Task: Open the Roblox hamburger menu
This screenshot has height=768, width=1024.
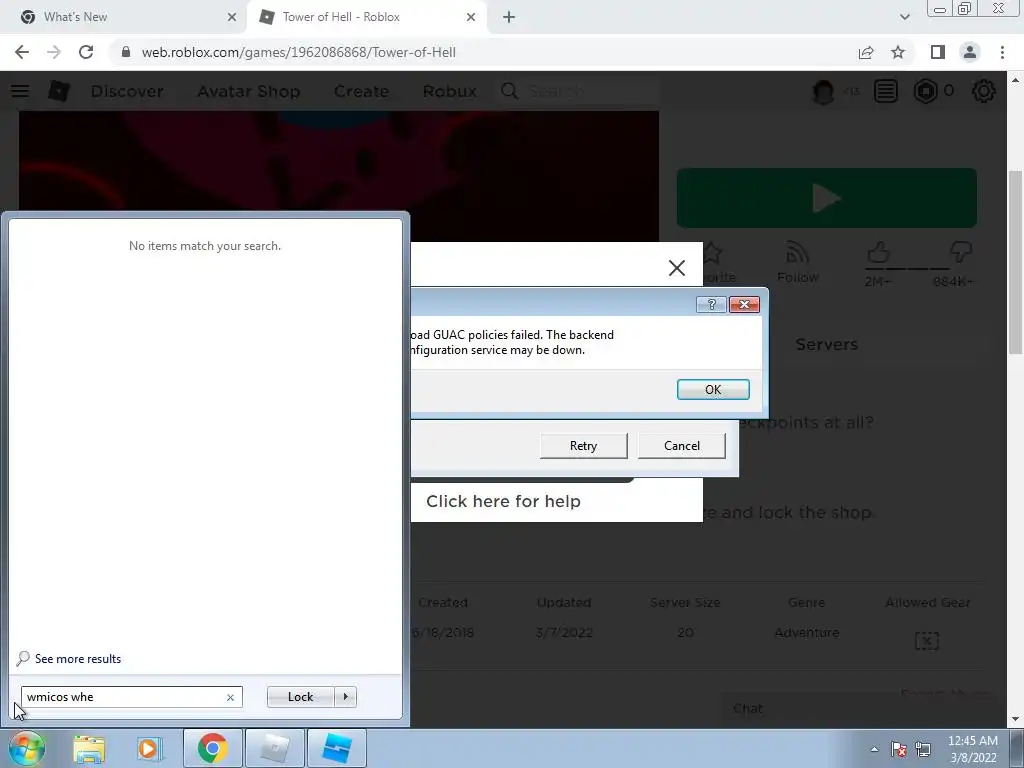Action: coord(20,91)
